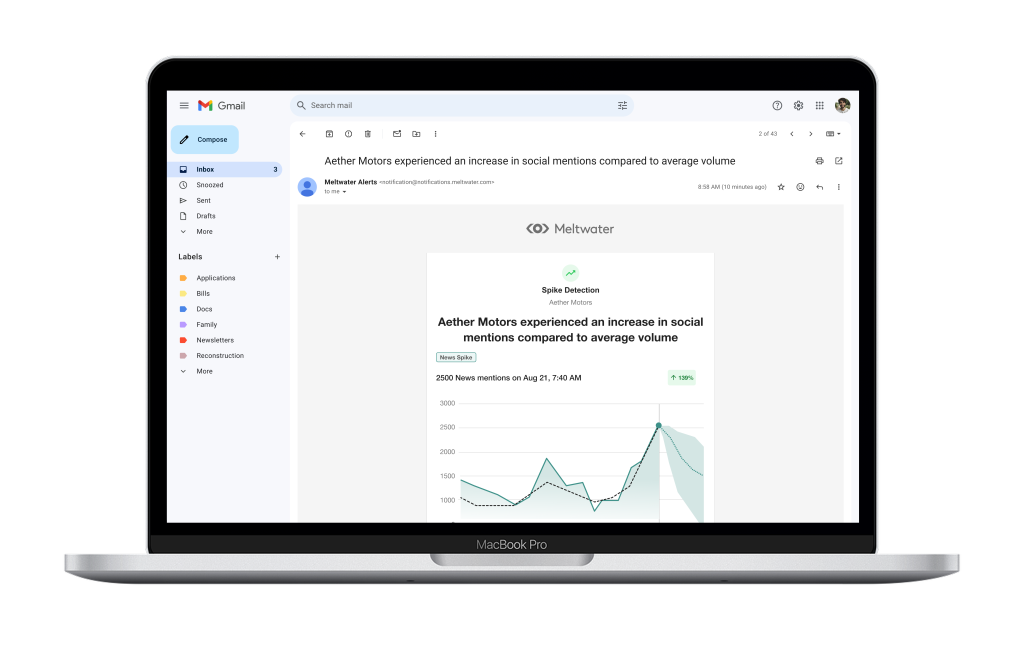Open the email in a new window

point(838,161)
